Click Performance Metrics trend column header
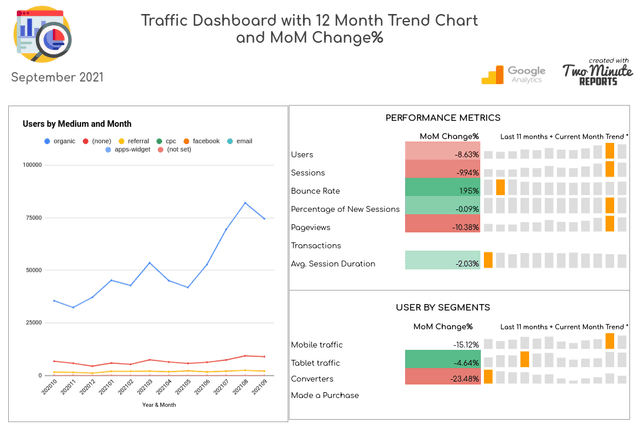The image size is (640, 432). tap(564, 137)
